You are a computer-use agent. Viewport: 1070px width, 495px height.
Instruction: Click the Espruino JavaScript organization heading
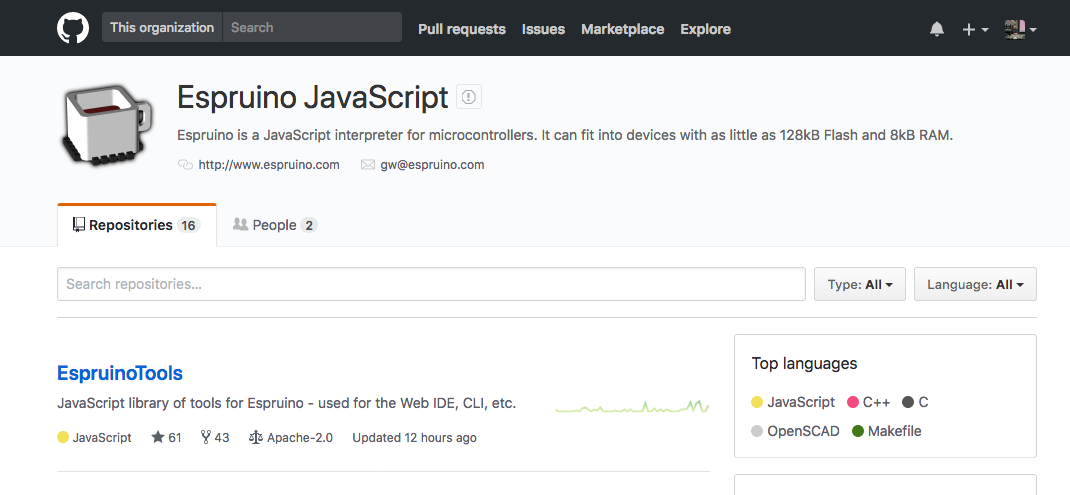click(x=313, y=97)
